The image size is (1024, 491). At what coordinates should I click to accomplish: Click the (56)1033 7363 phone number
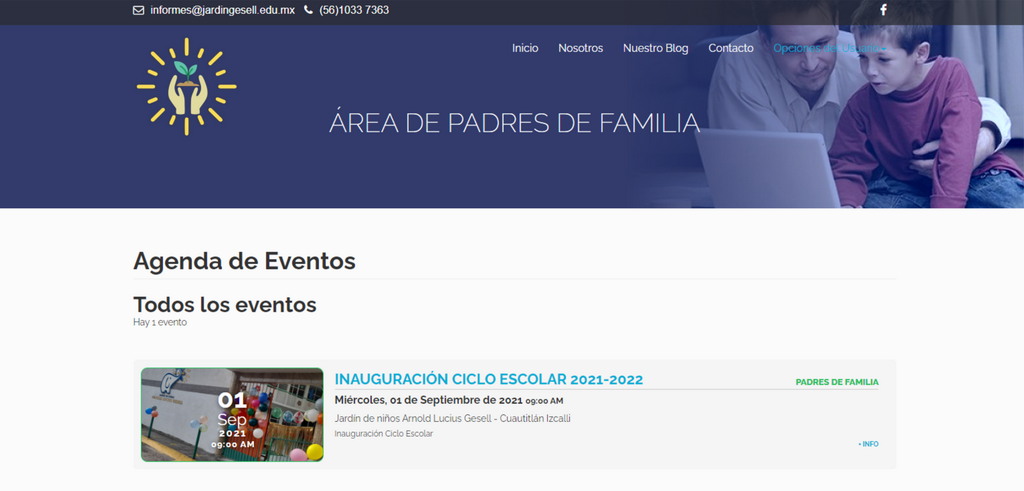(354, 10)
